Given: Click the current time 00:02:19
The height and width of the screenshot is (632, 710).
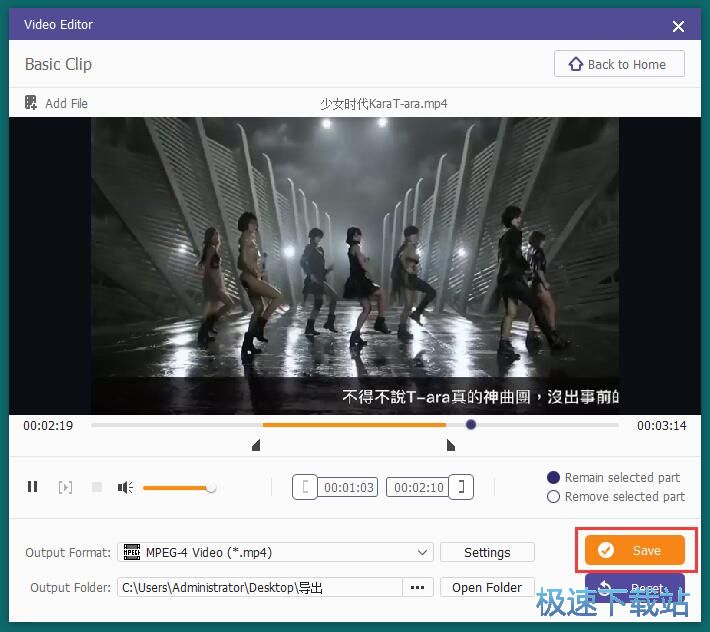Looking at the screenshot, I should (x=48, y=426).
